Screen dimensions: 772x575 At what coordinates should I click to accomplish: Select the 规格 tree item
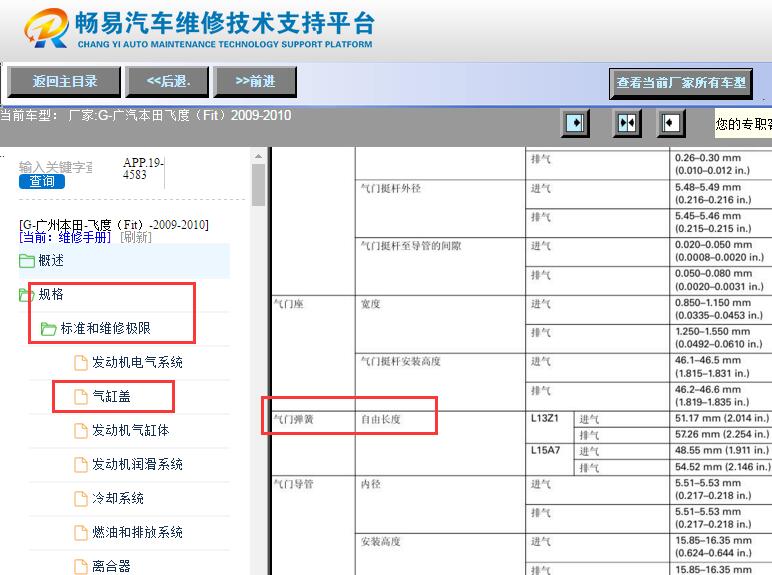(x=51, y=294)
